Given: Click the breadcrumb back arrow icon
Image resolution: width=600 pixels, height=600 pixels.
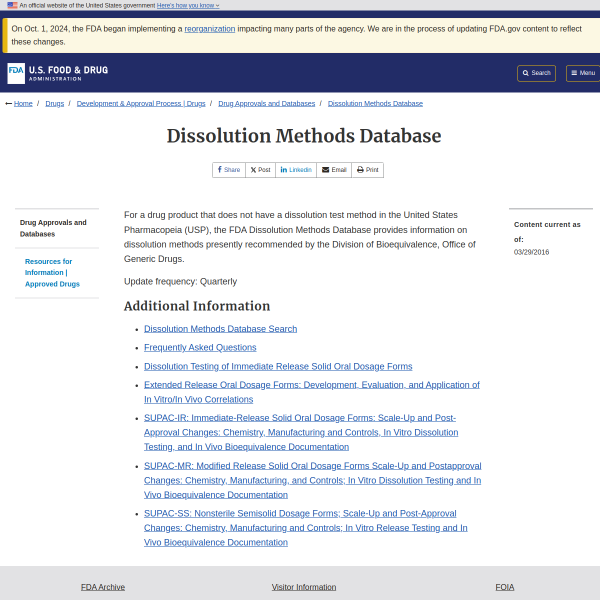Looking at the screenshot, I should pyautogui.click(x=8, y=104).
